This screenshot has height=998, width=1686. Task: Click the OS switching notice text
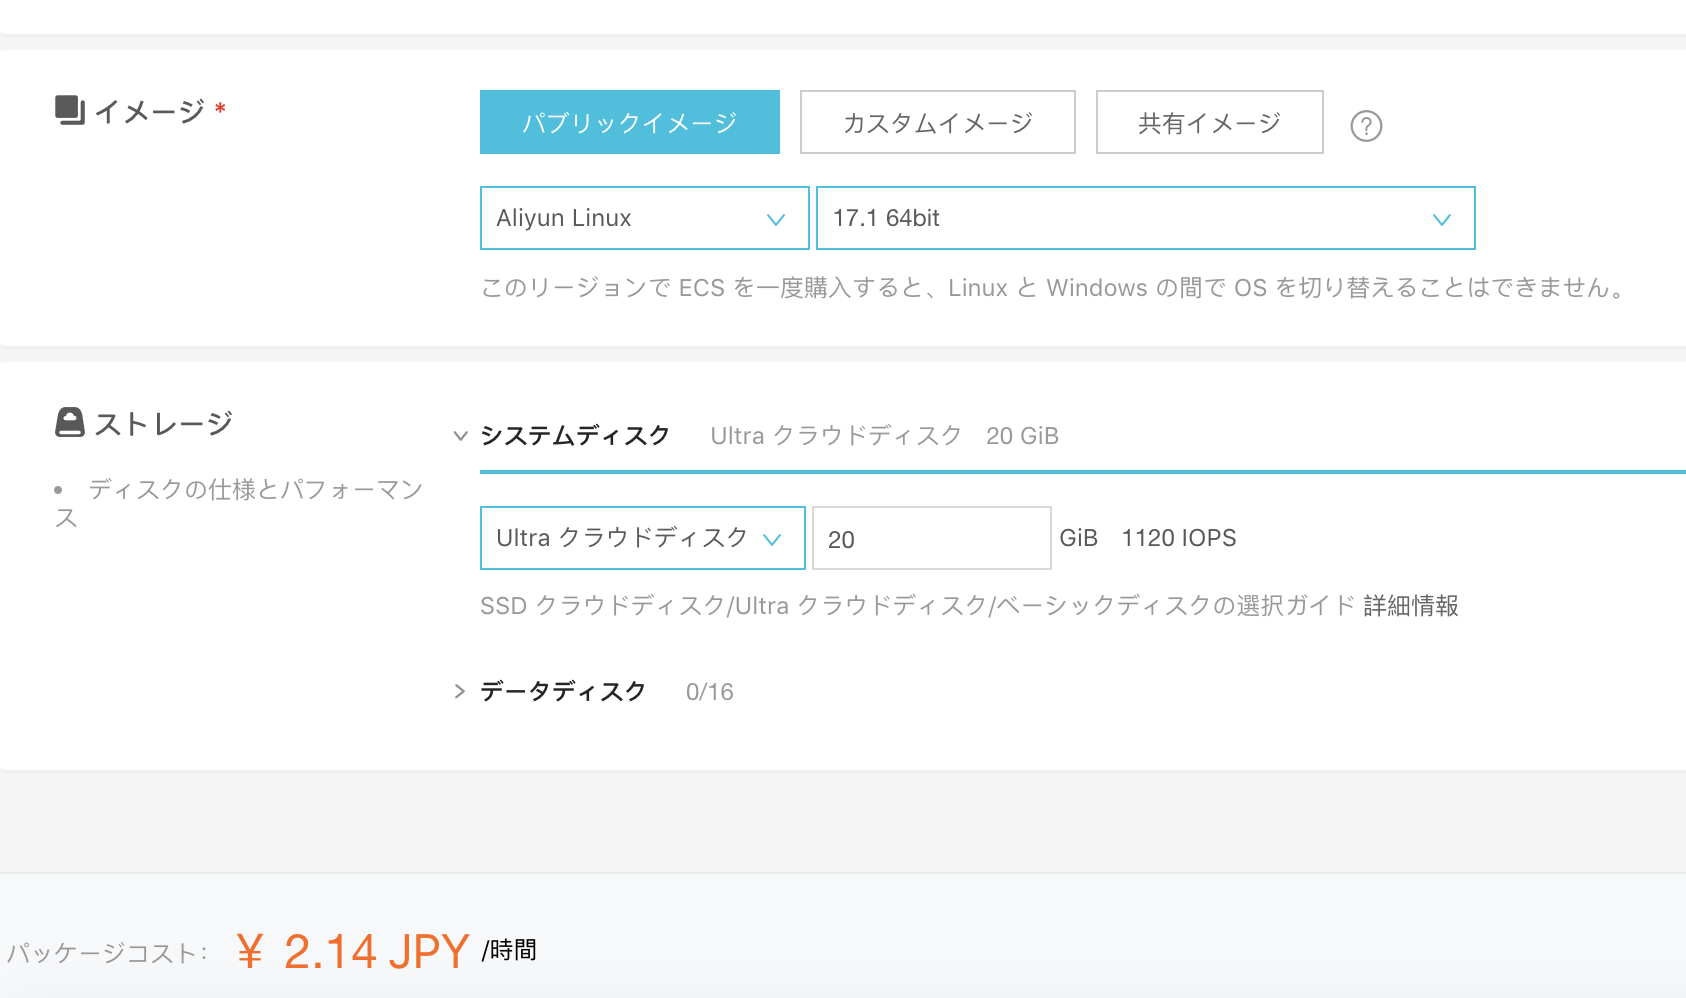pyautogui.click(x=1055, y=288)
